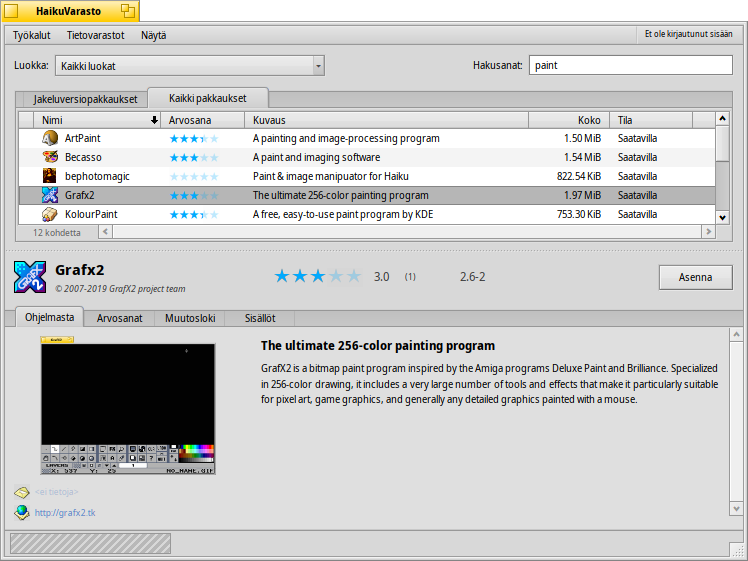Image resolution: width=748 pixels, height=561 pixels.
Task: Open the Työkalut menu
Action: (x=32, y=35)
